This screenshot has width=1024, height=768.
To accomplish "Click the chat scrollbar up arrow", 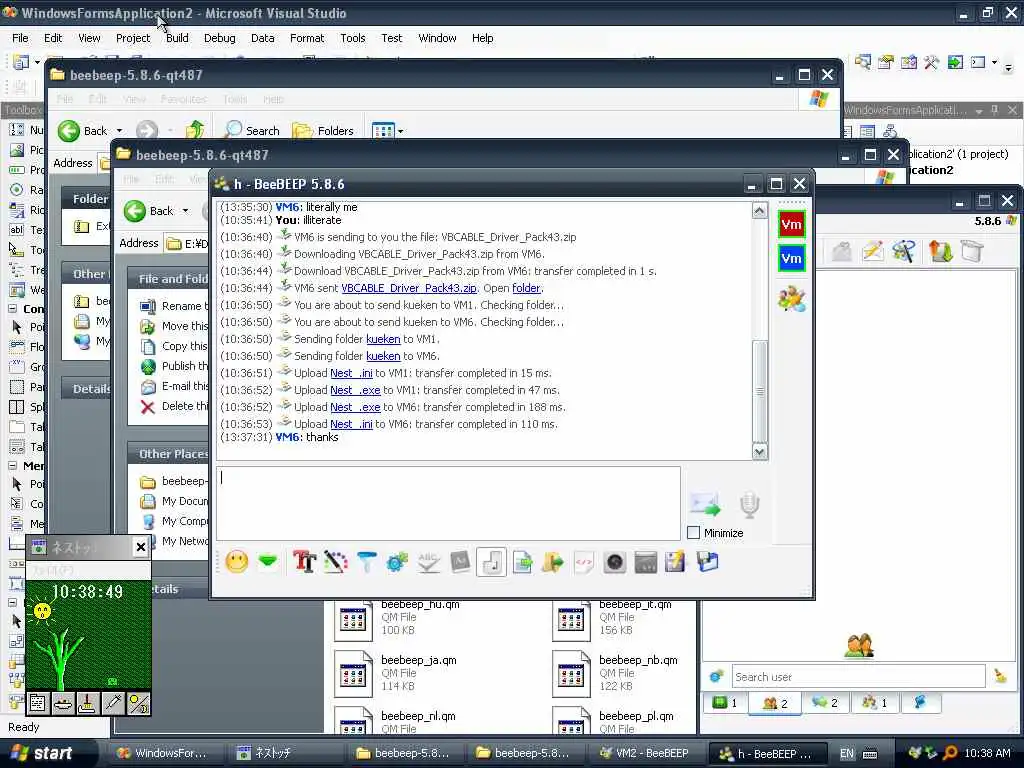I will pos(760,210).
